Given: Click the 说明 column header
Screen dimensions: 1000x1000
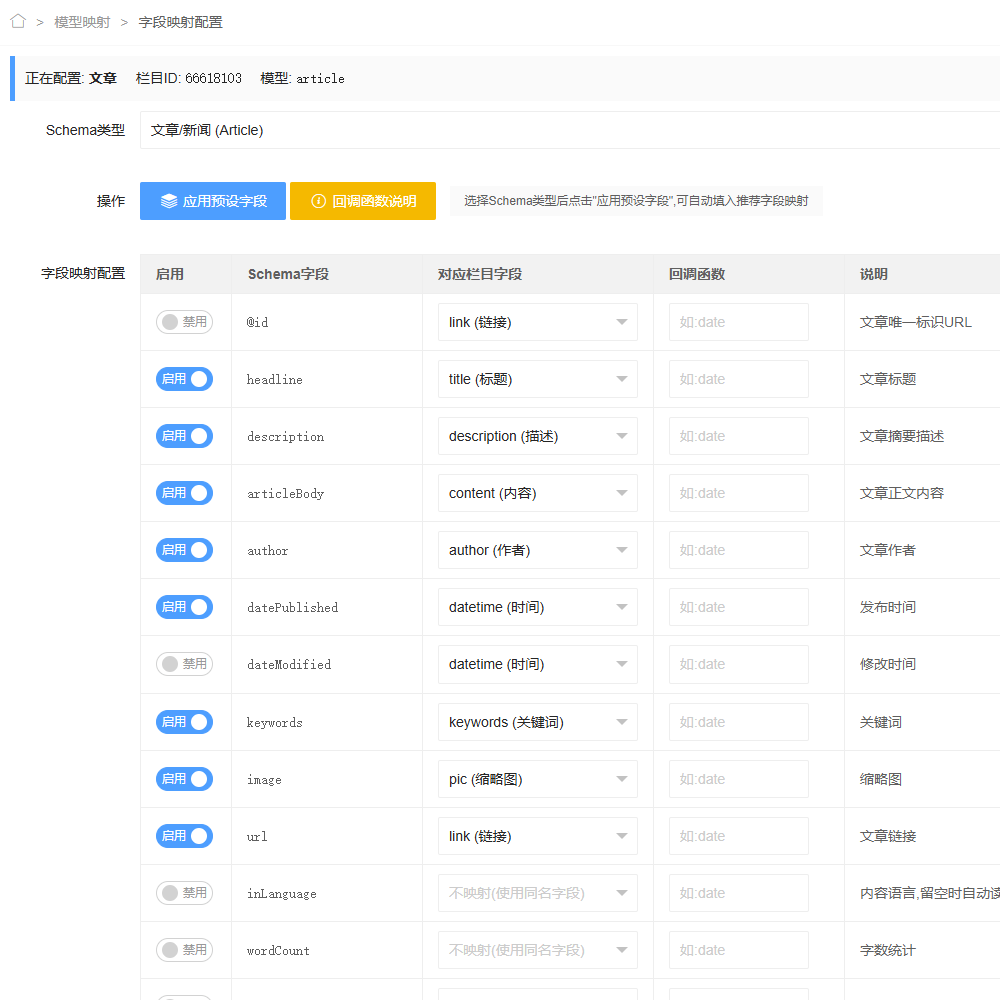Looking at the screenshot, I should point(873,274).
